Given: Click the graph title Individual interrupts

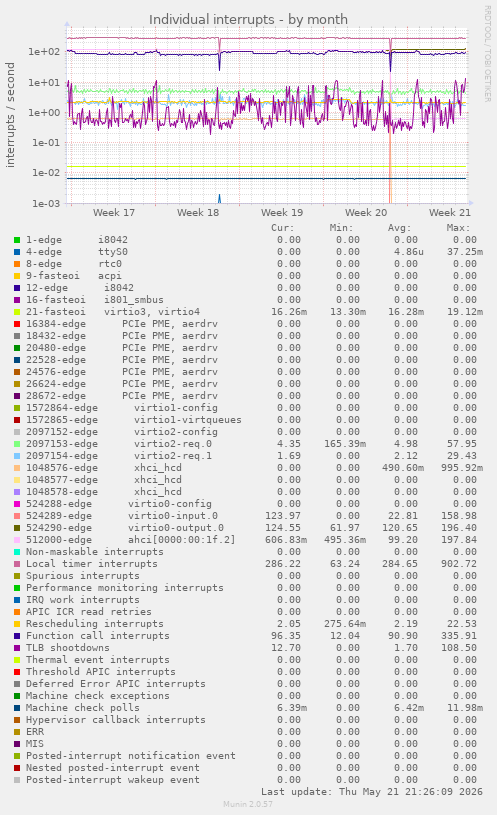Looking at the screenshot, I should point(248,20).
